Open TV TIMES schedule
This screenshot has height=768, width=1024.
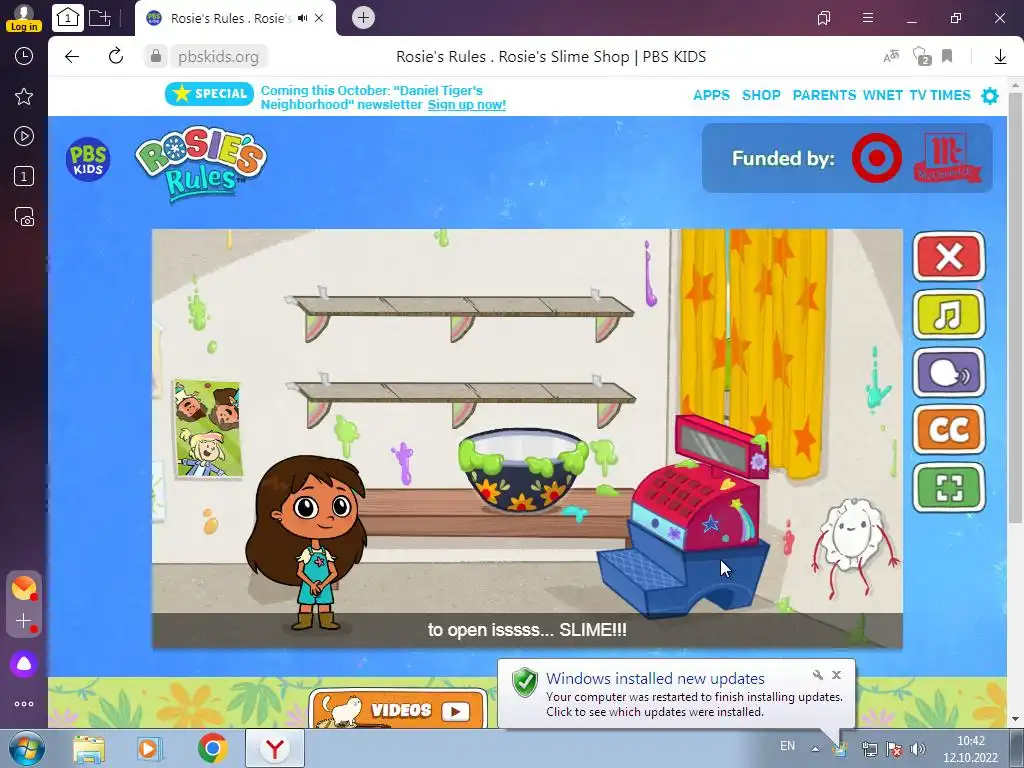click(x=940, y=95)
